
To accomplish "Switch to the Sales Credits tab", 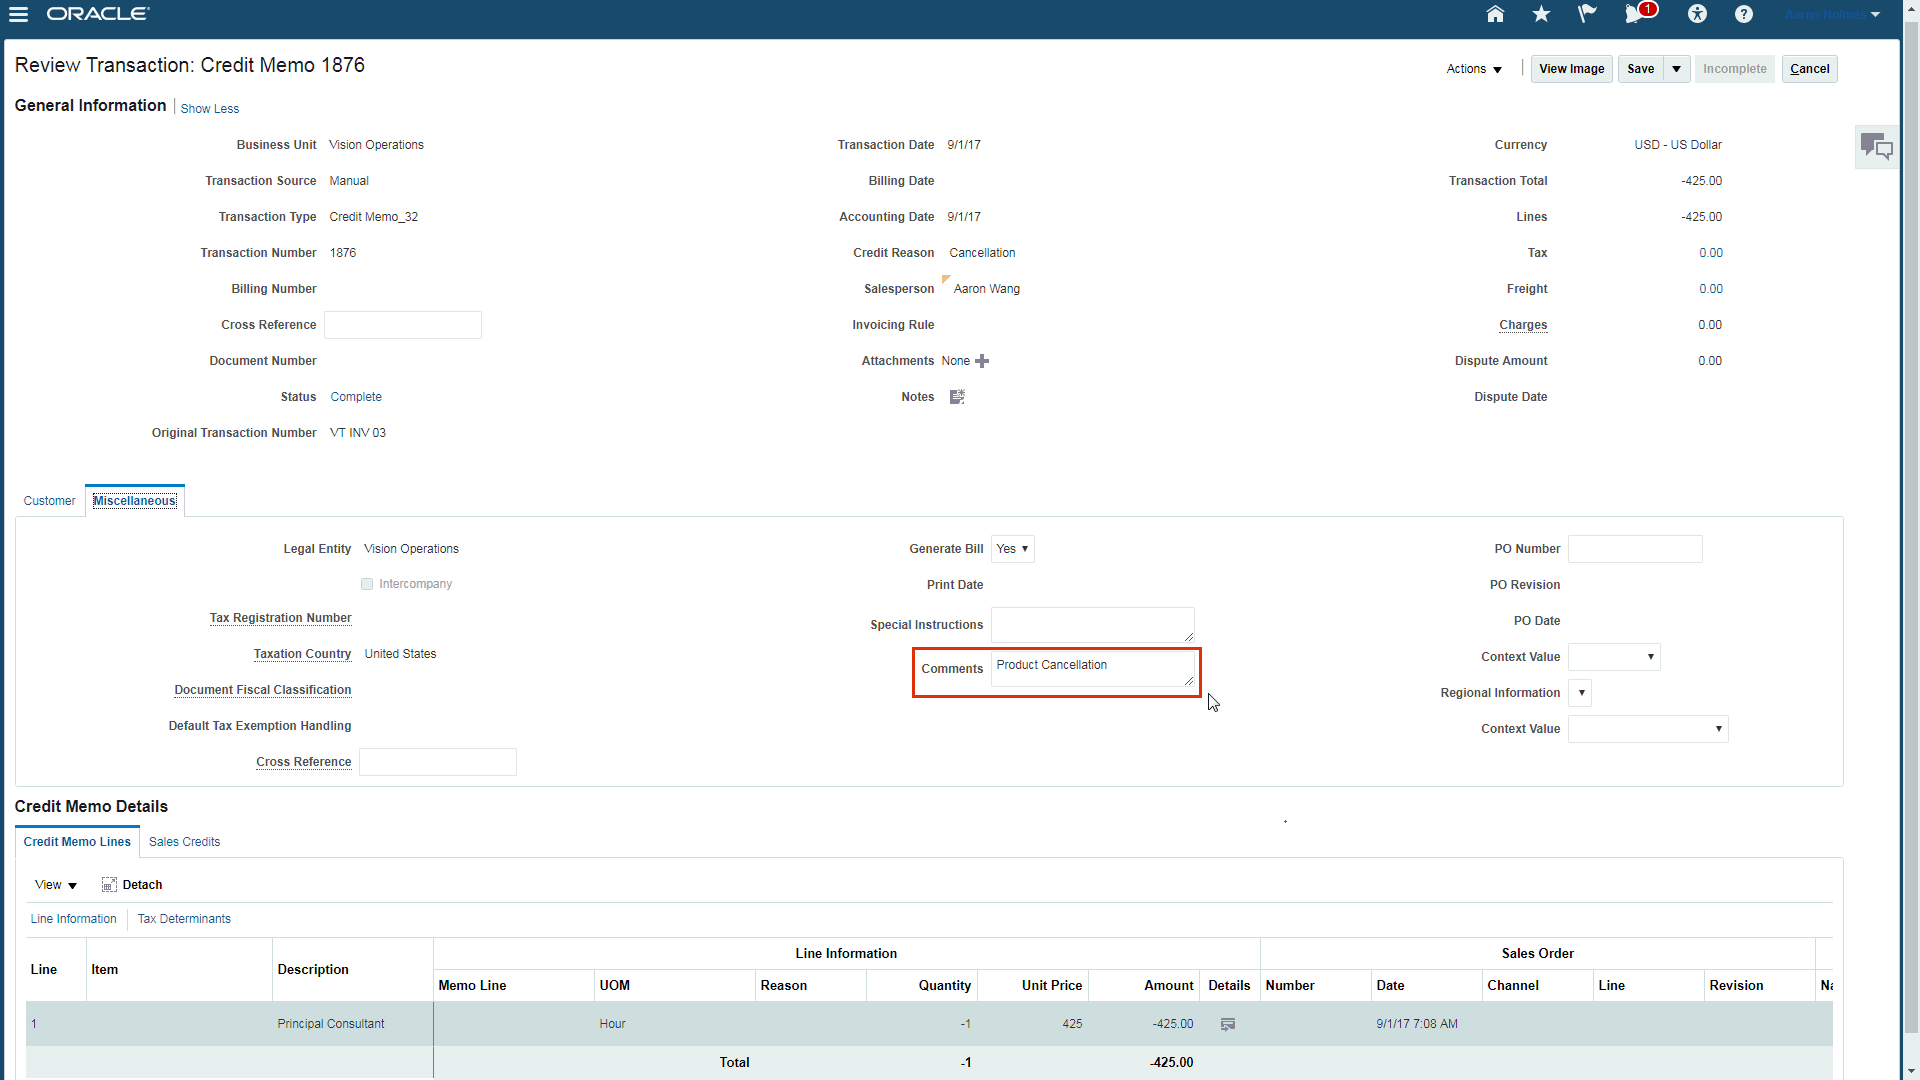I will (x=184, y=842).
